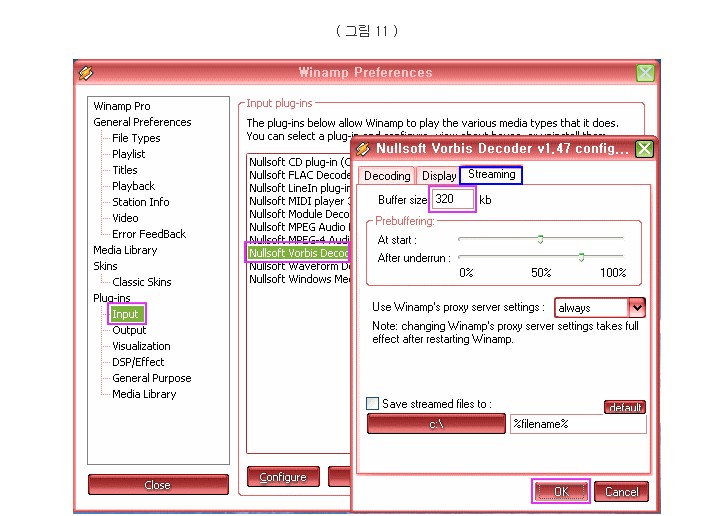
Task: Switch to the Display tab
Action: click(x=439, y=176)
